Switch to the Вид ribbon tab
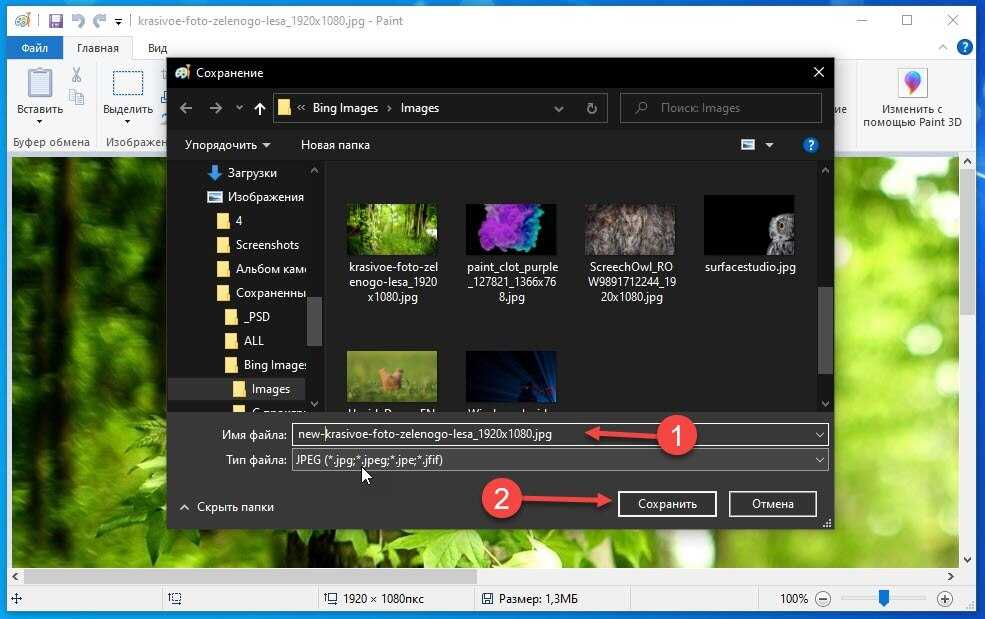 [157, 48]
